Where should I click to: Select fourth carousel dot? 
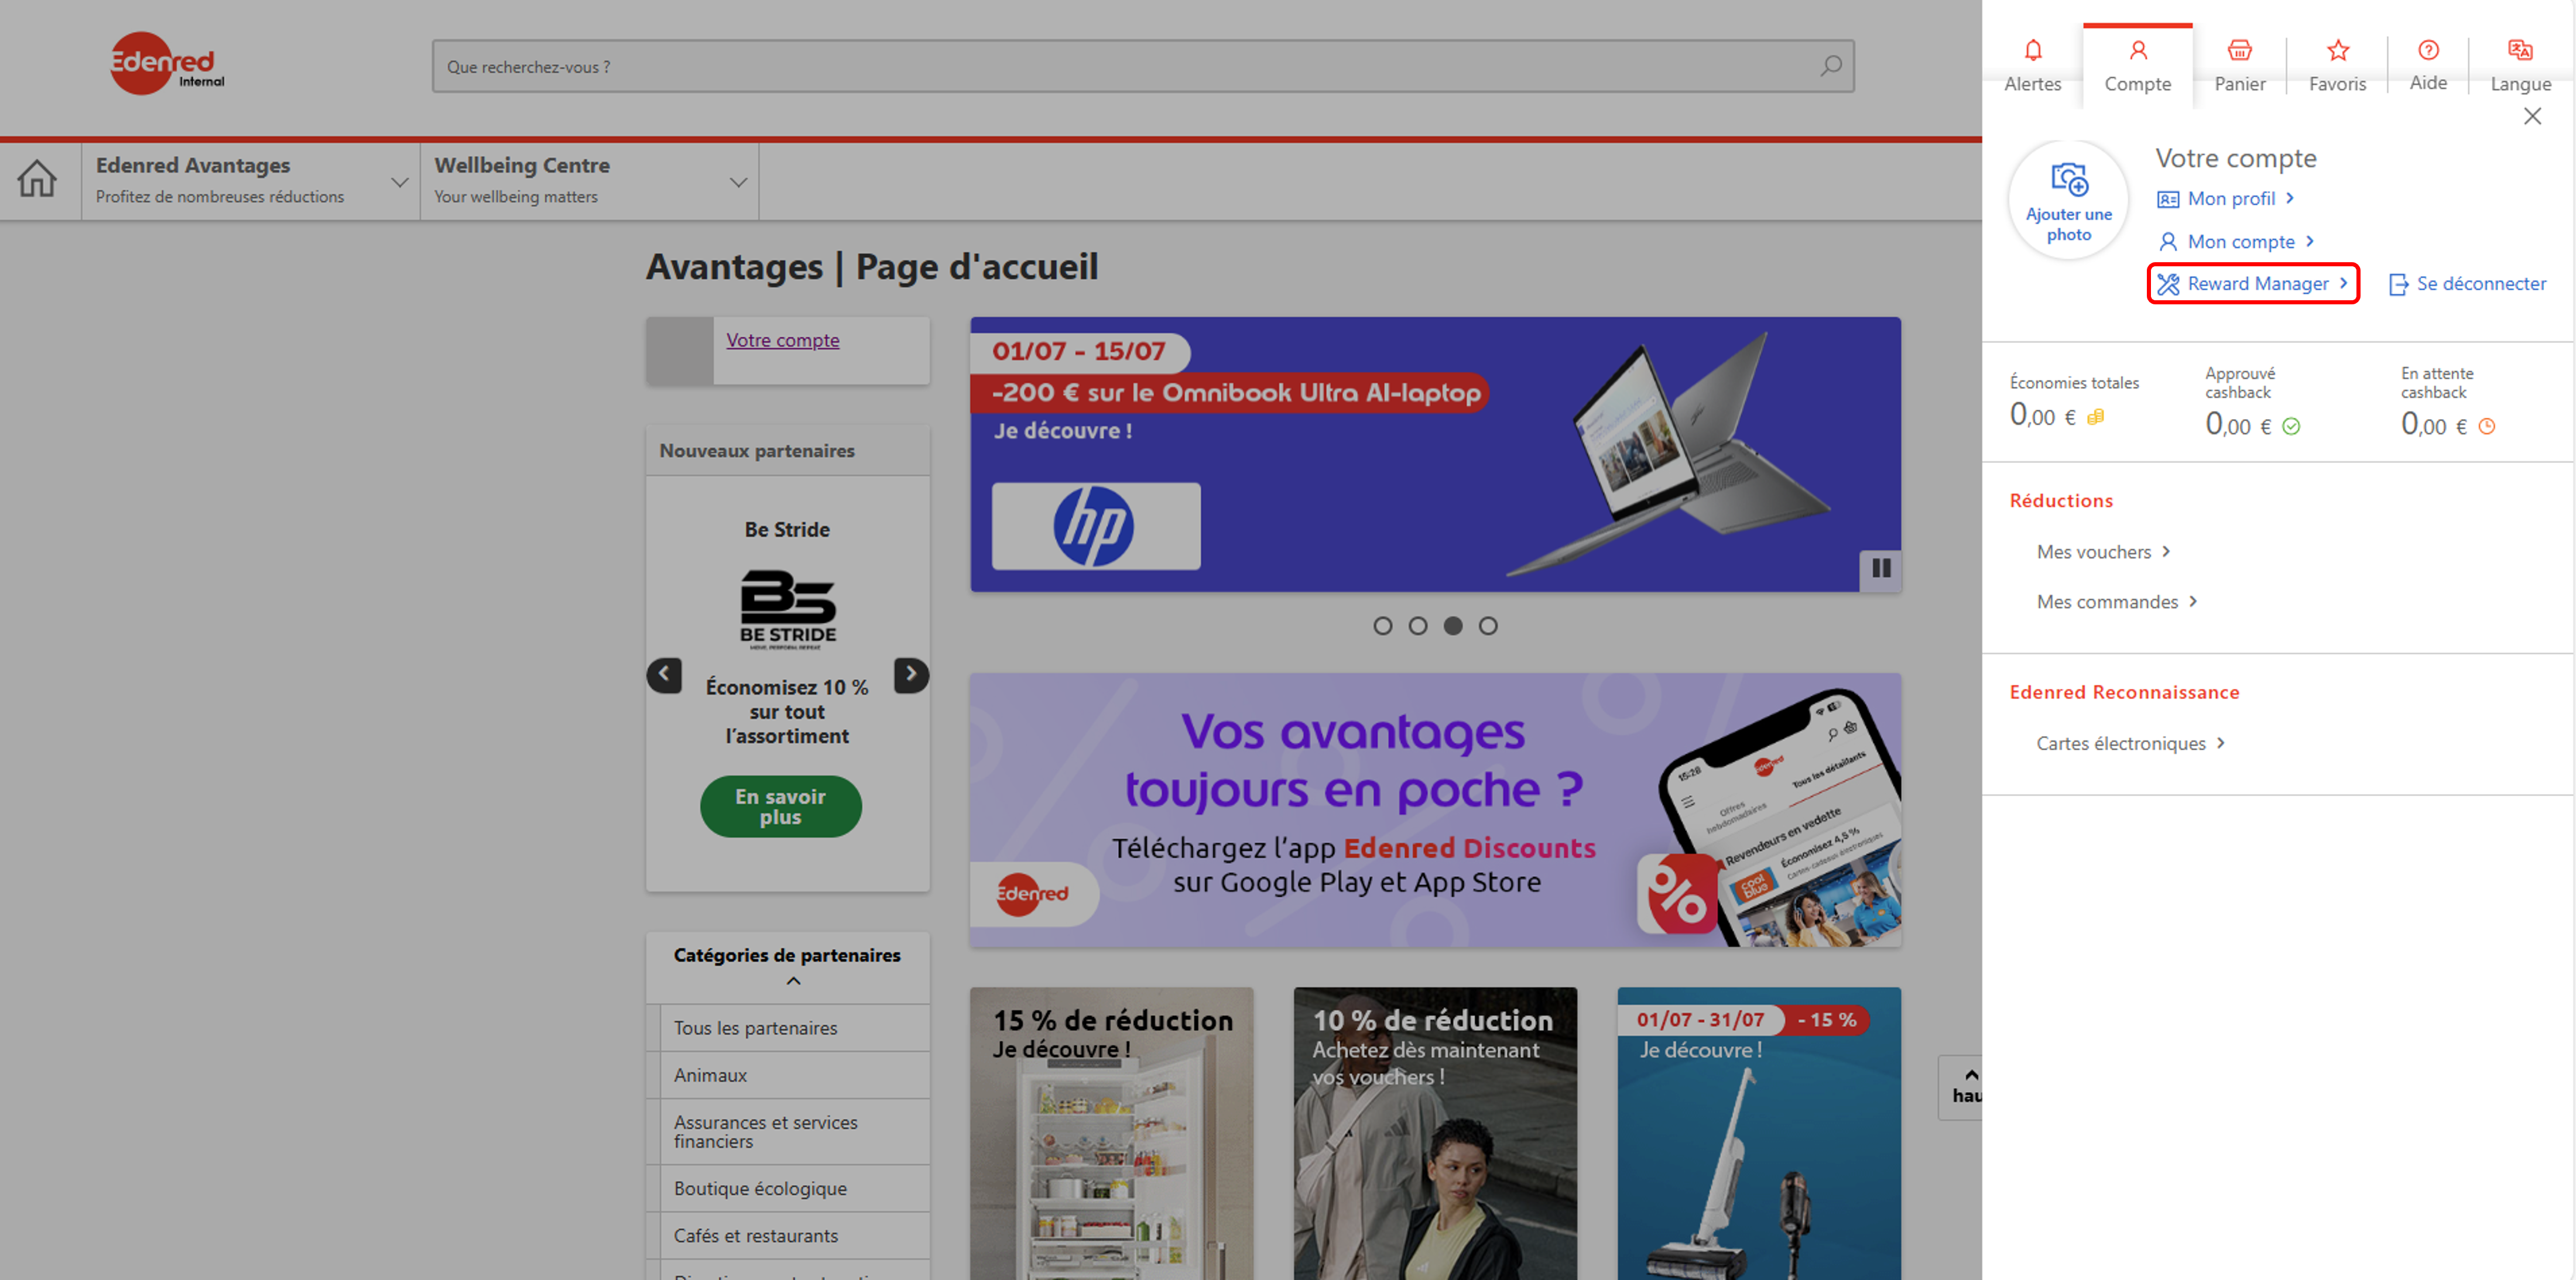(x=1487, y=626)
